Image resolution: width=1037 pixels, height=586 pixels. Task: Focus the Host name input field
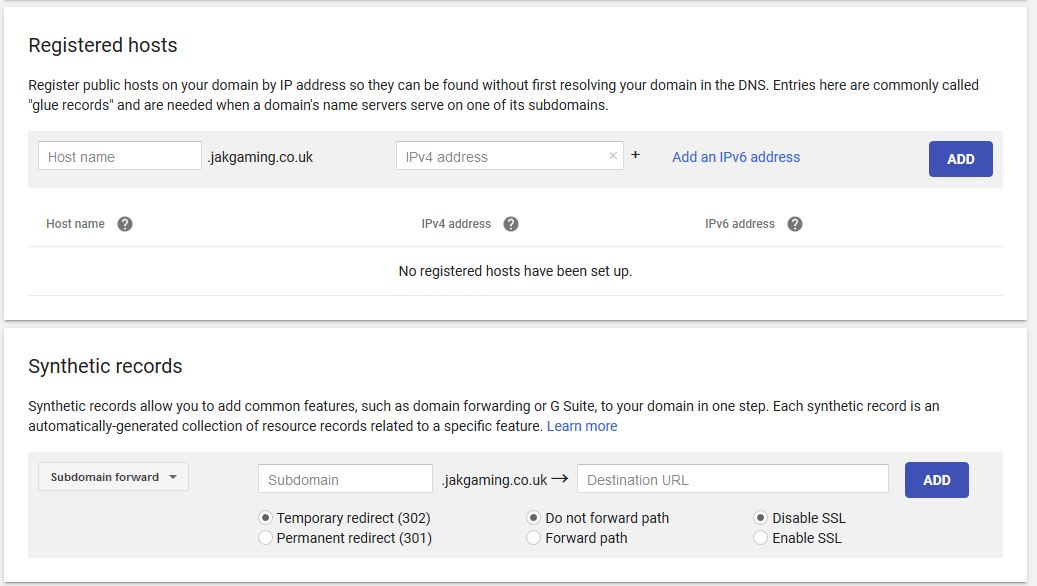(x=120, y=155)
